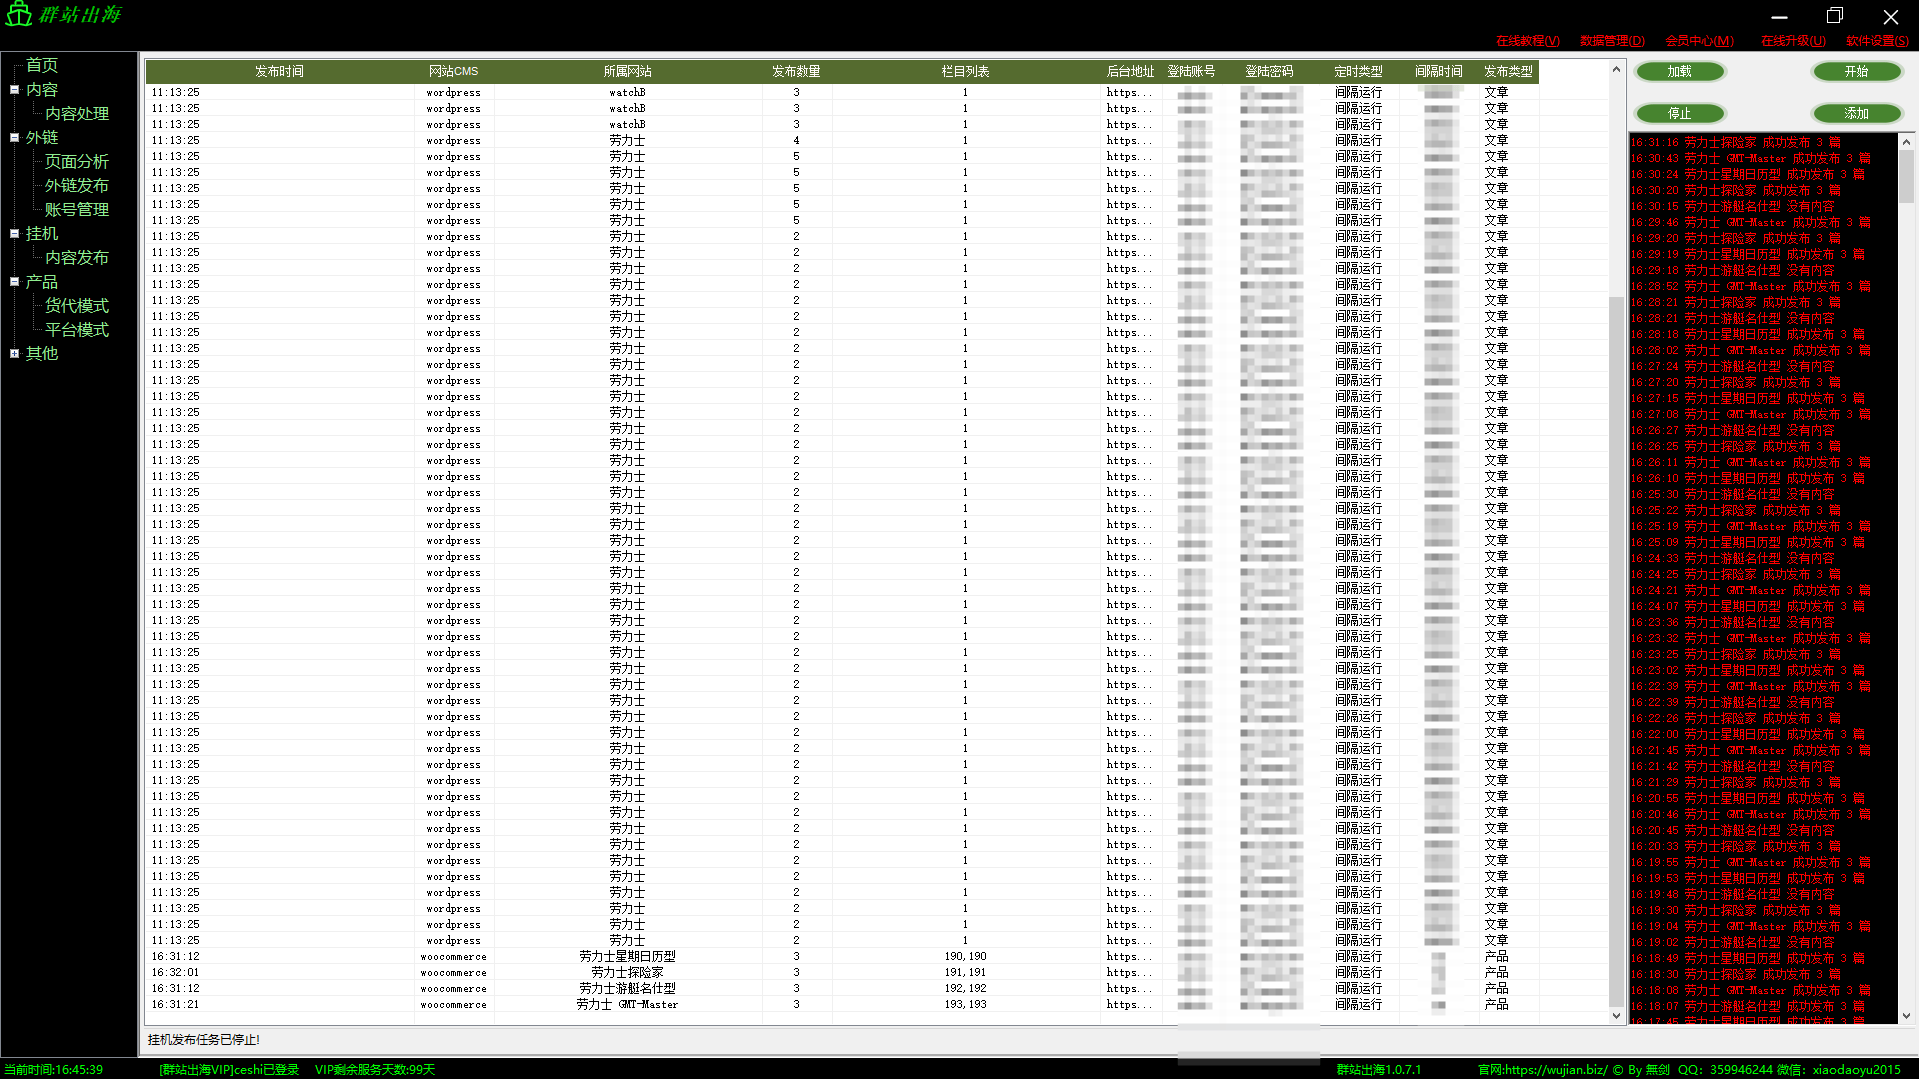Collapse the 挂机 tree node
The width and height of the screenshot is (1919, 1079).
pos(14,233)
